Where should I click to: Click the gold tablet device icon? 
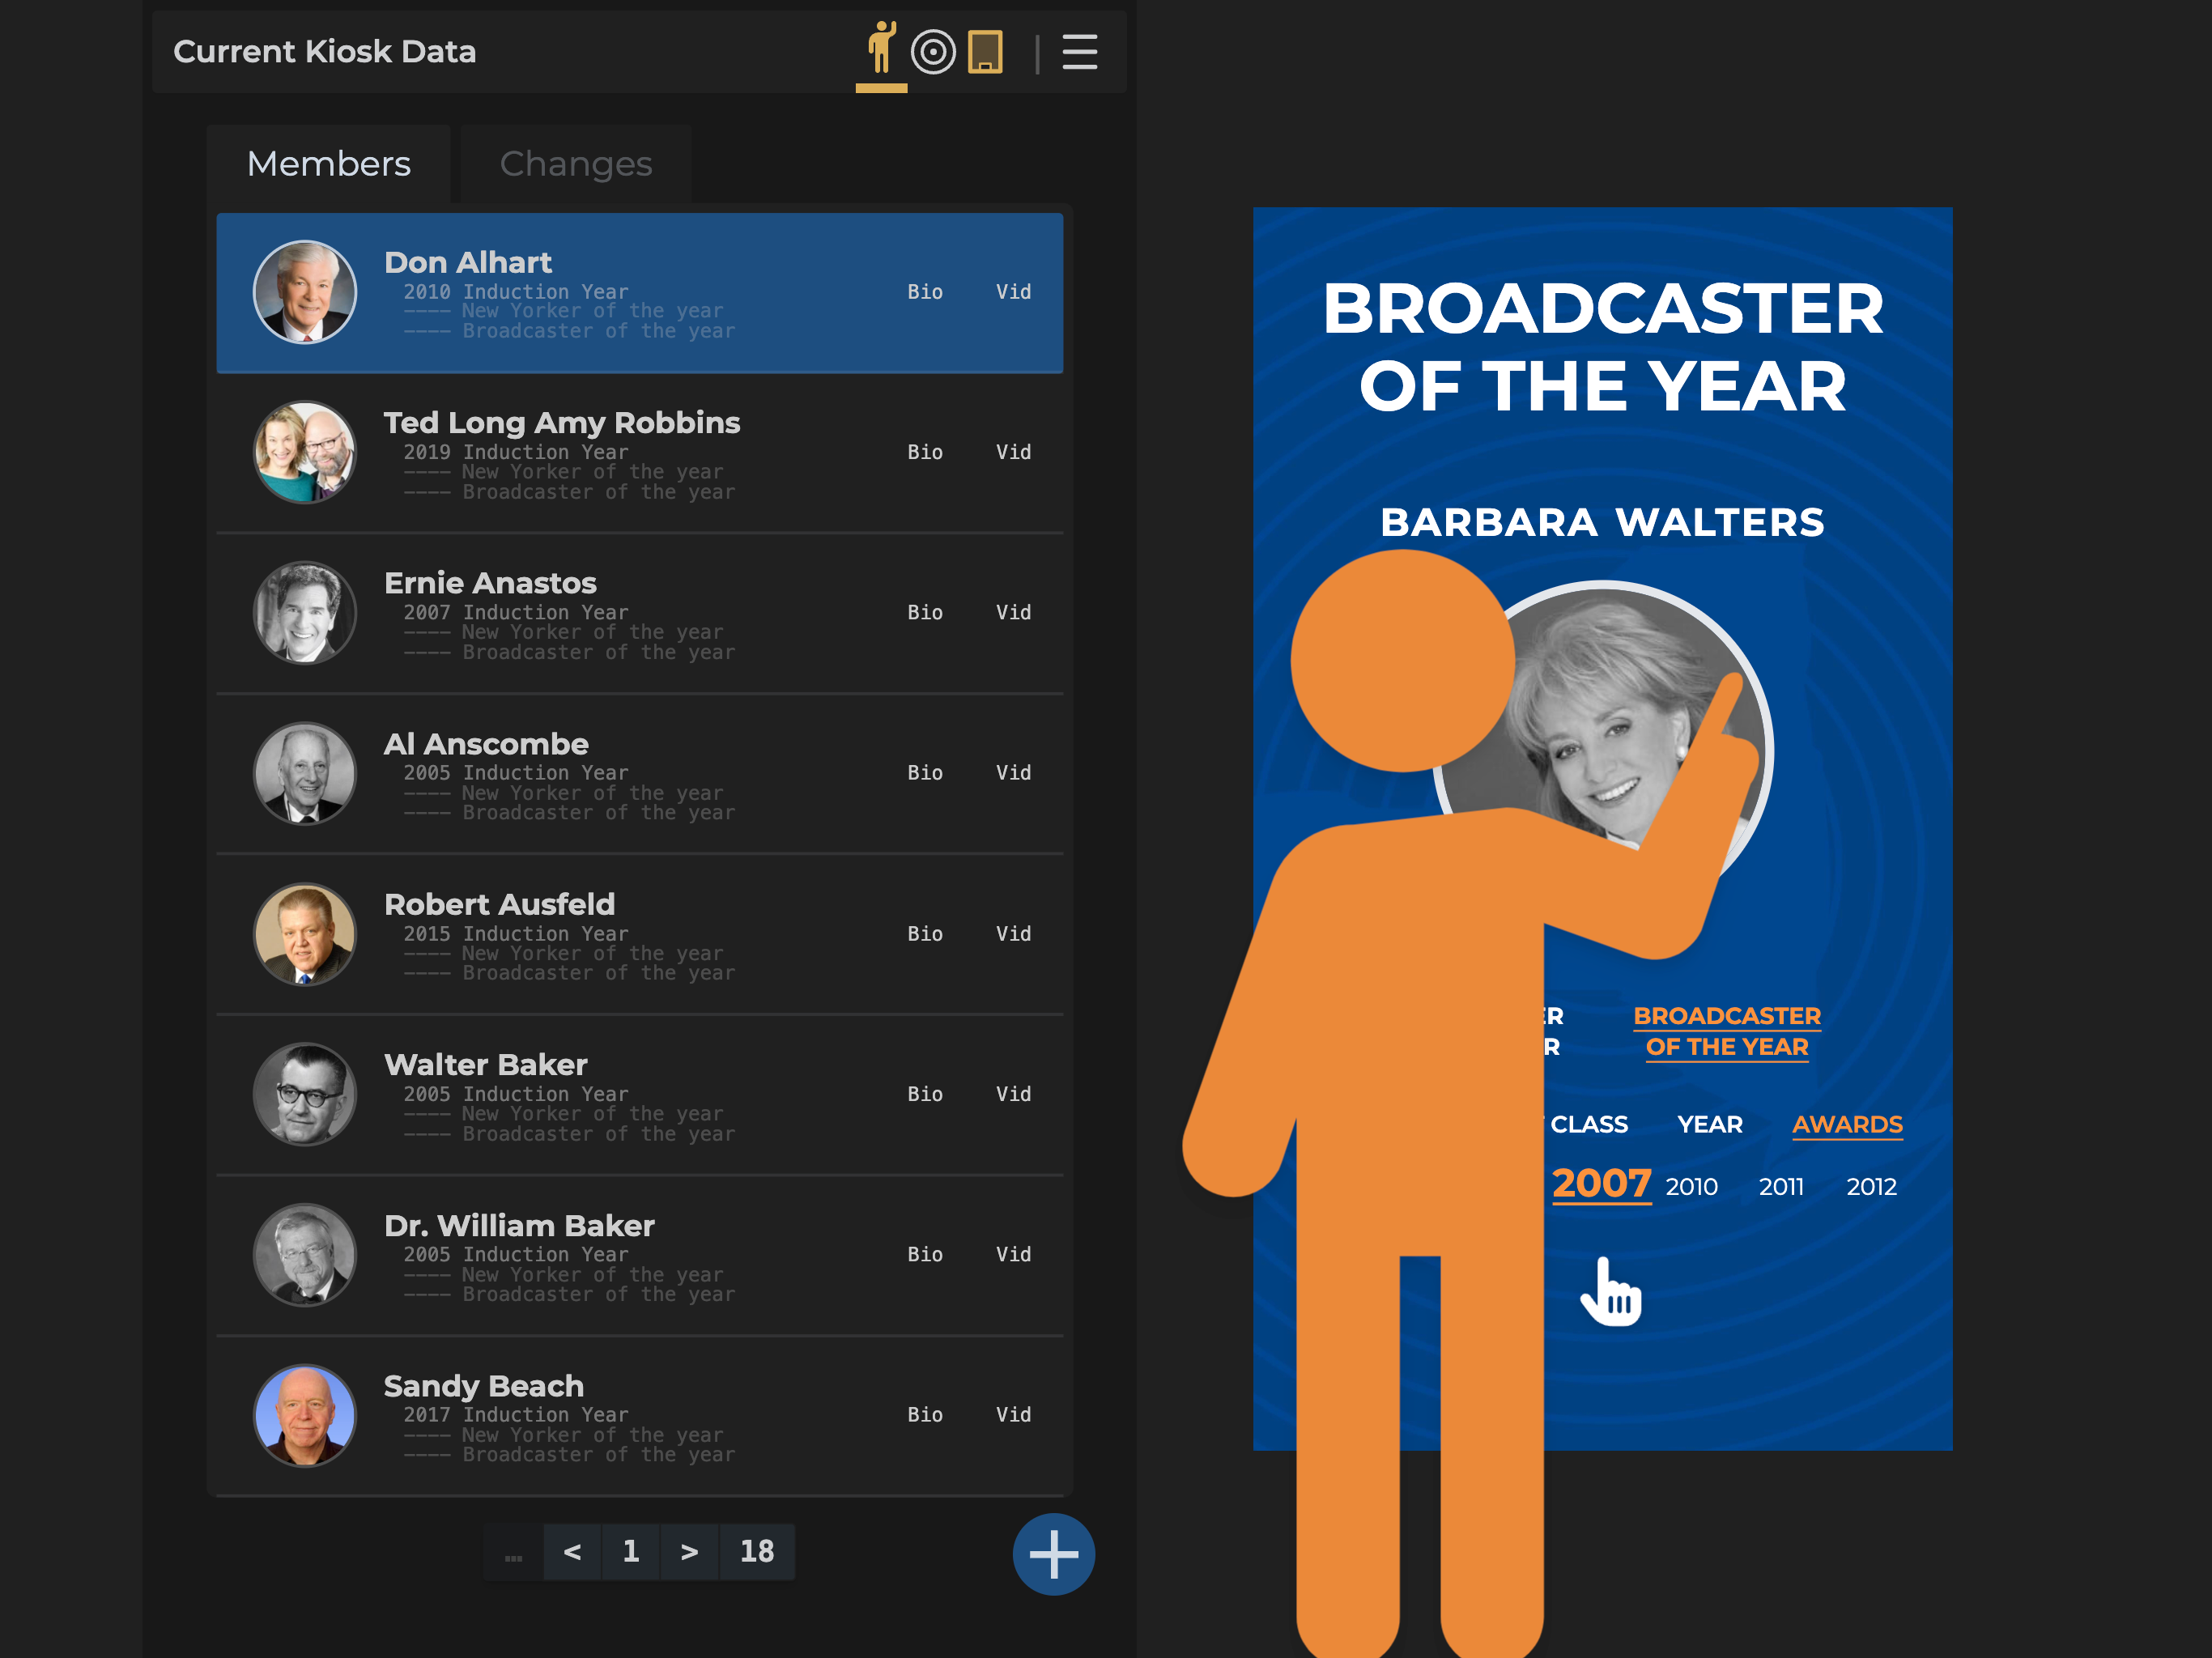[985, 52]
